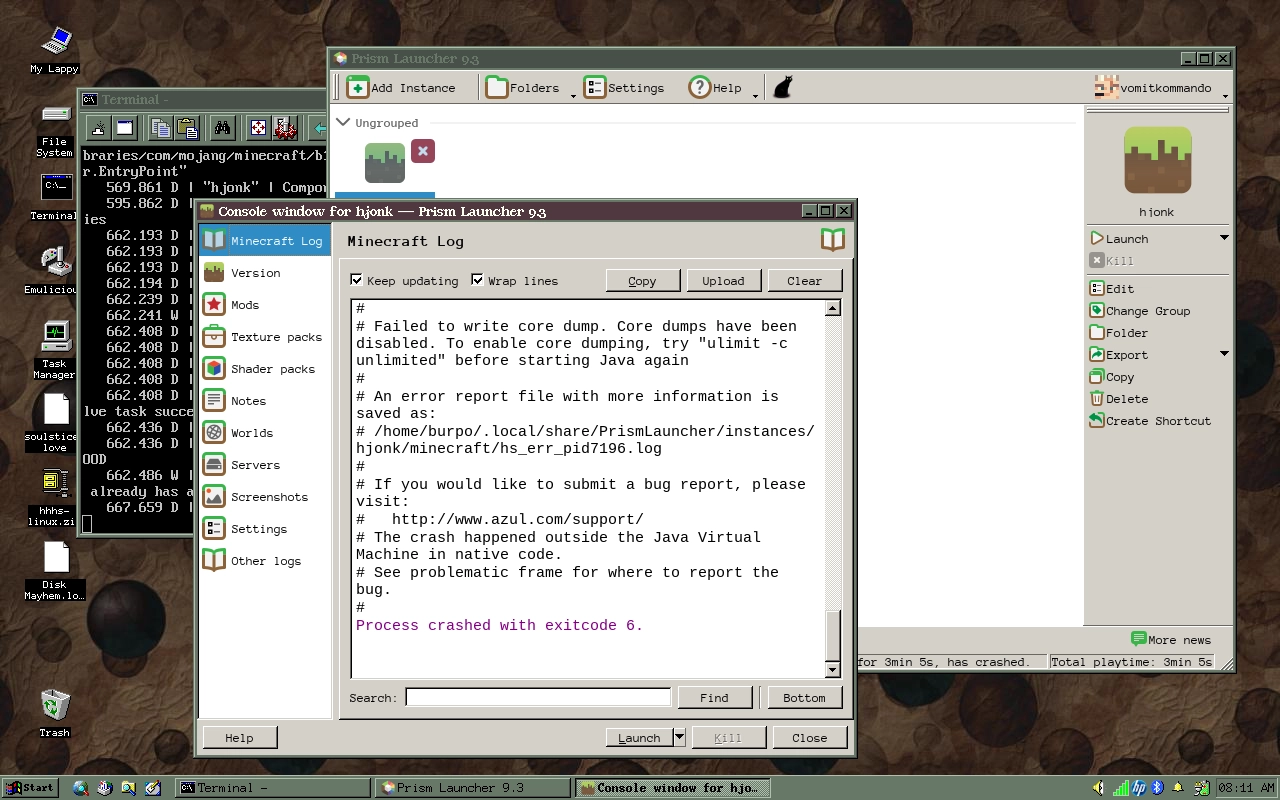Click the log scrollbar down arrow
The image size is (1280, 800).
point(832,669)
